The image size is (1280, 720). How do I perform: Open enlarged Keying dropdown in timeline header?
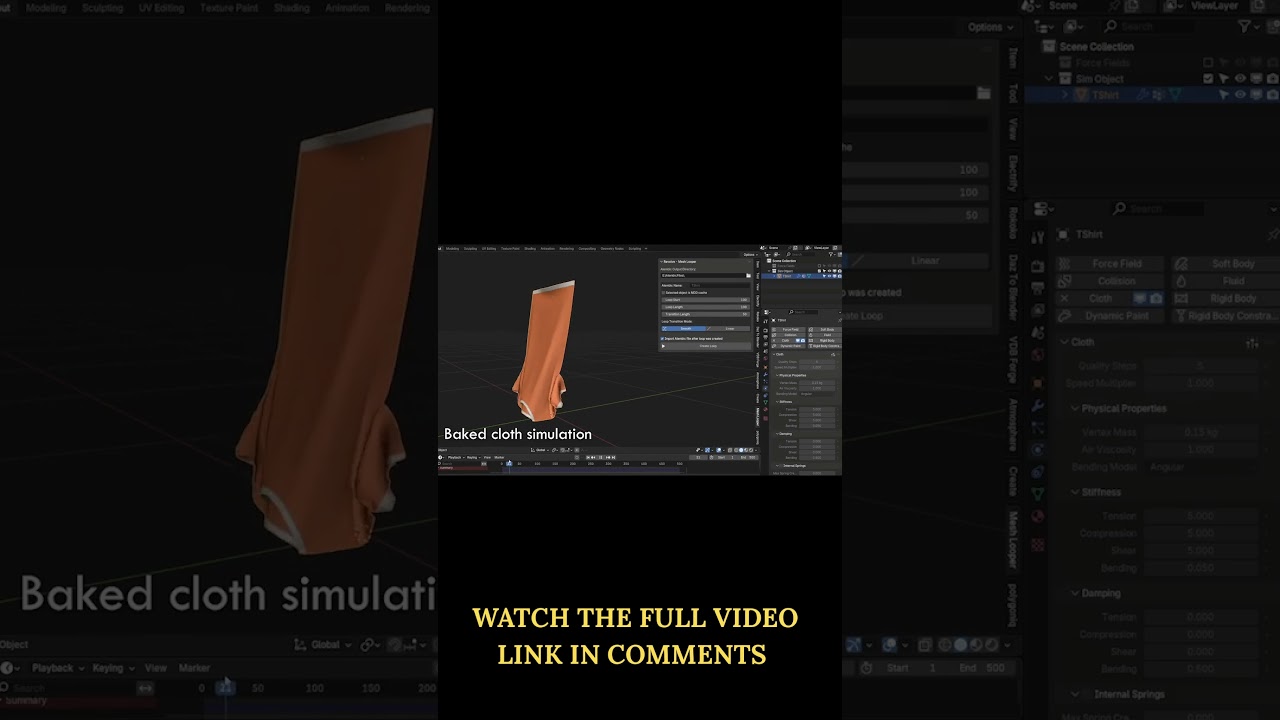(113, 668)
